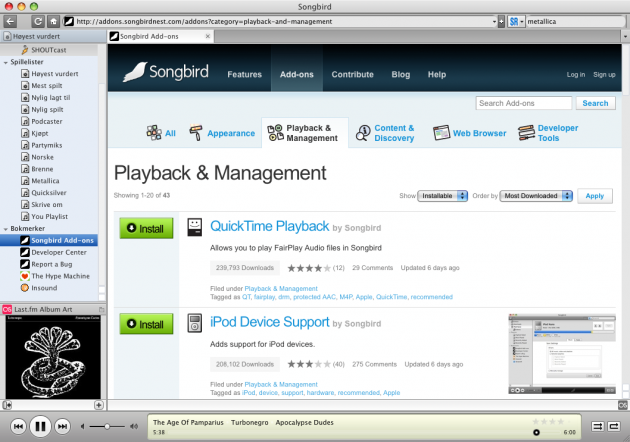Click the Developer Tools category icon
Image resolution: width=630 pixels, height=442 pixels.
pos(526,133)
